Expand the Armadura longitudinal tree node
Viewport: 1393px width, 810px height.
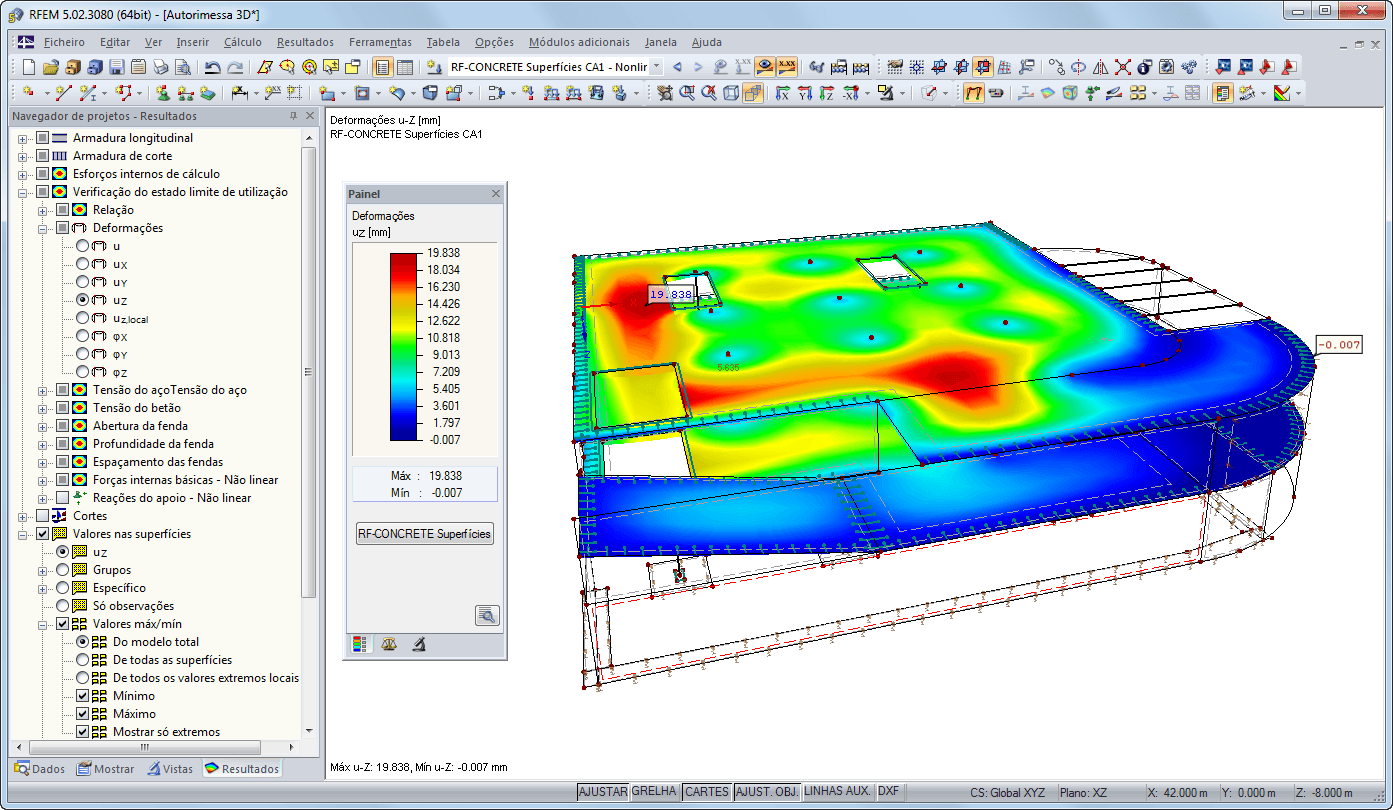click(23, 138)
